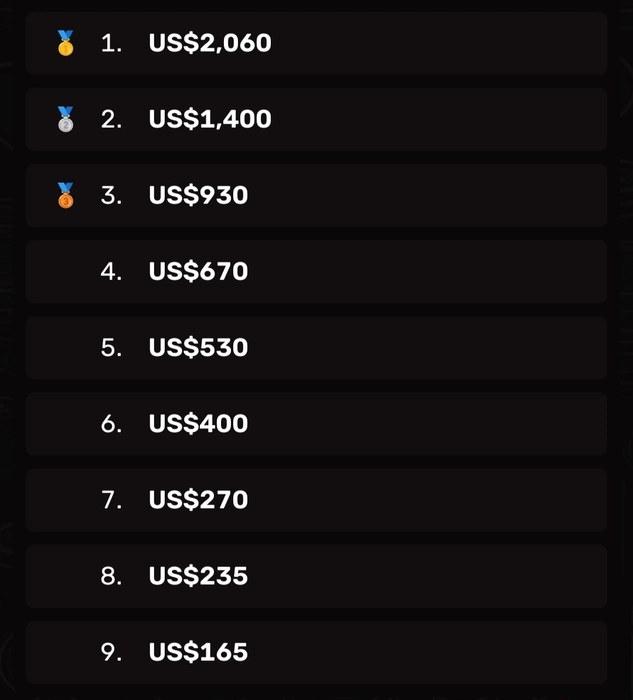Choose the US$400 sixth place row
Image resolution: width=633 pixels, height=700 pixels.
coord(316,424)
